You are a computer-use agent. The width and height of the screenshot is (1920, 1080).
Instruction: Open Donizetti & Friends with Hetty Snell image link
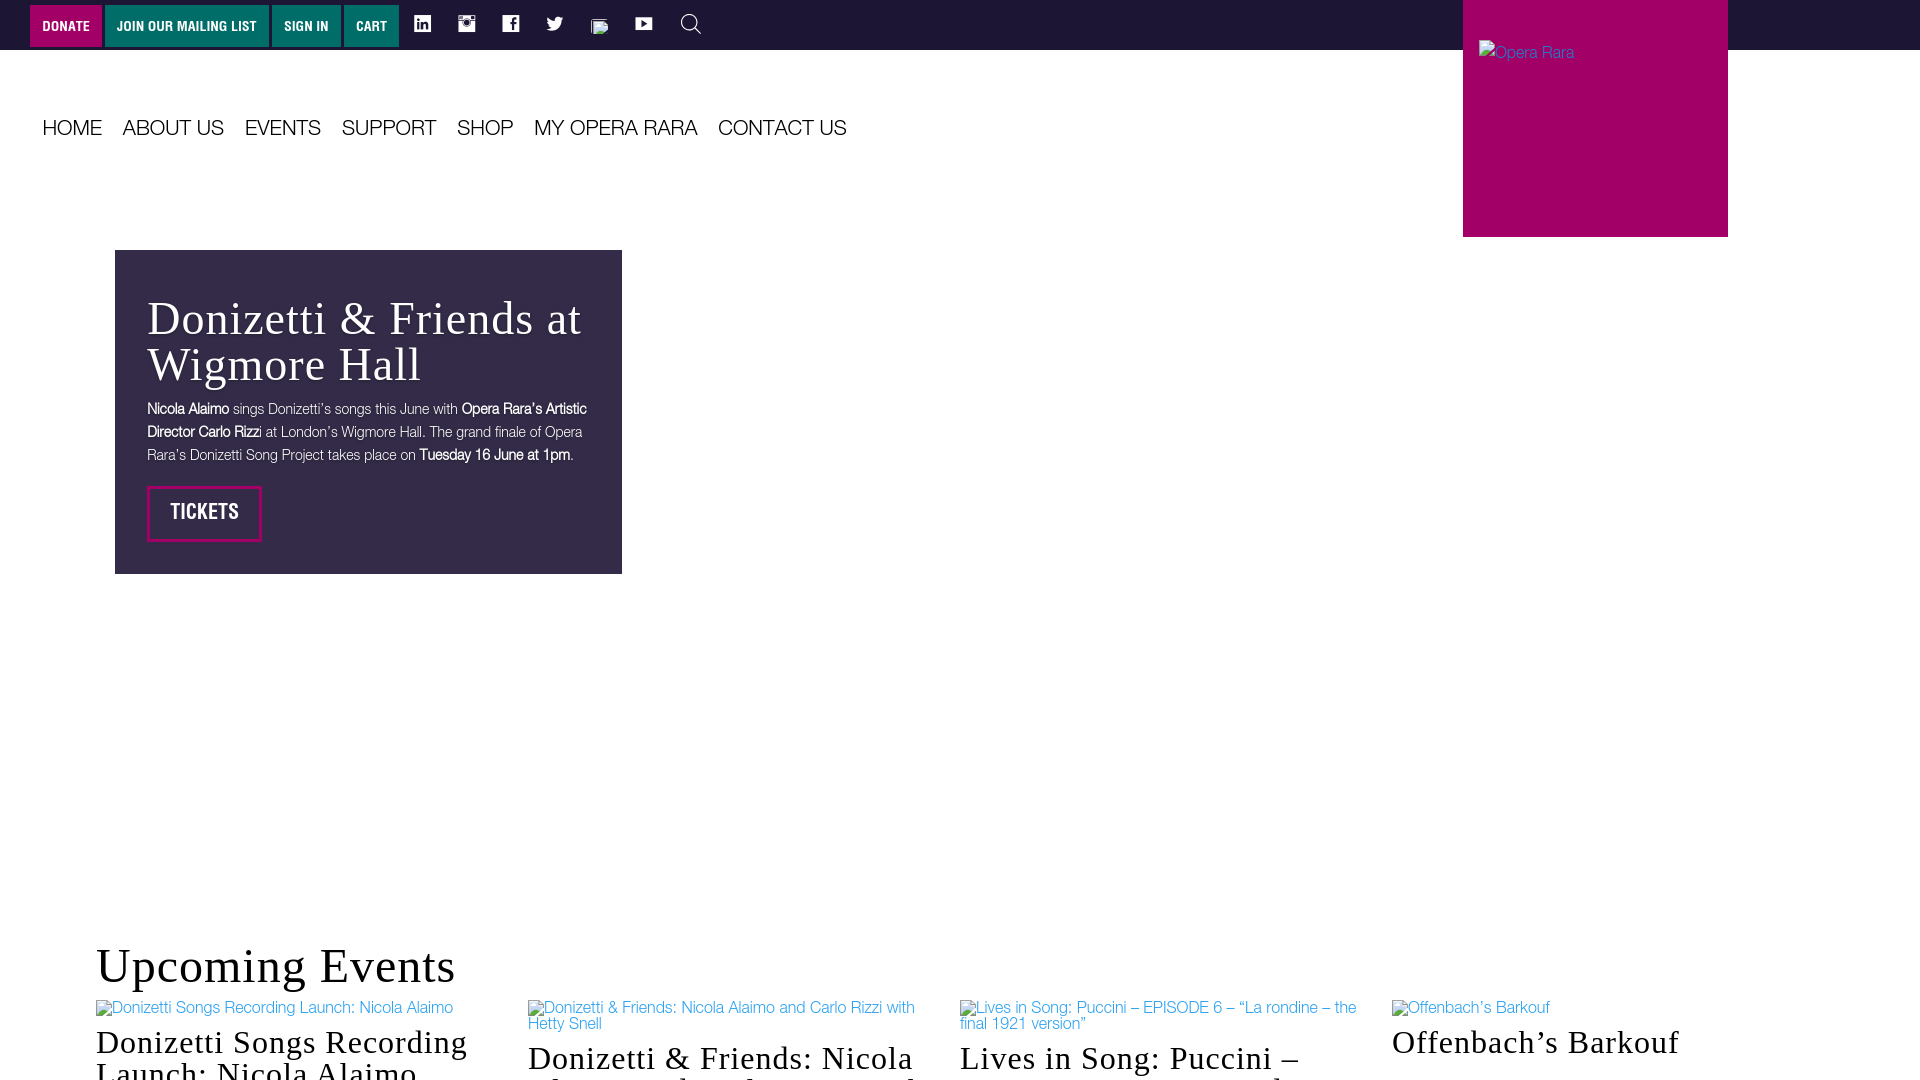click(722, 1016)
